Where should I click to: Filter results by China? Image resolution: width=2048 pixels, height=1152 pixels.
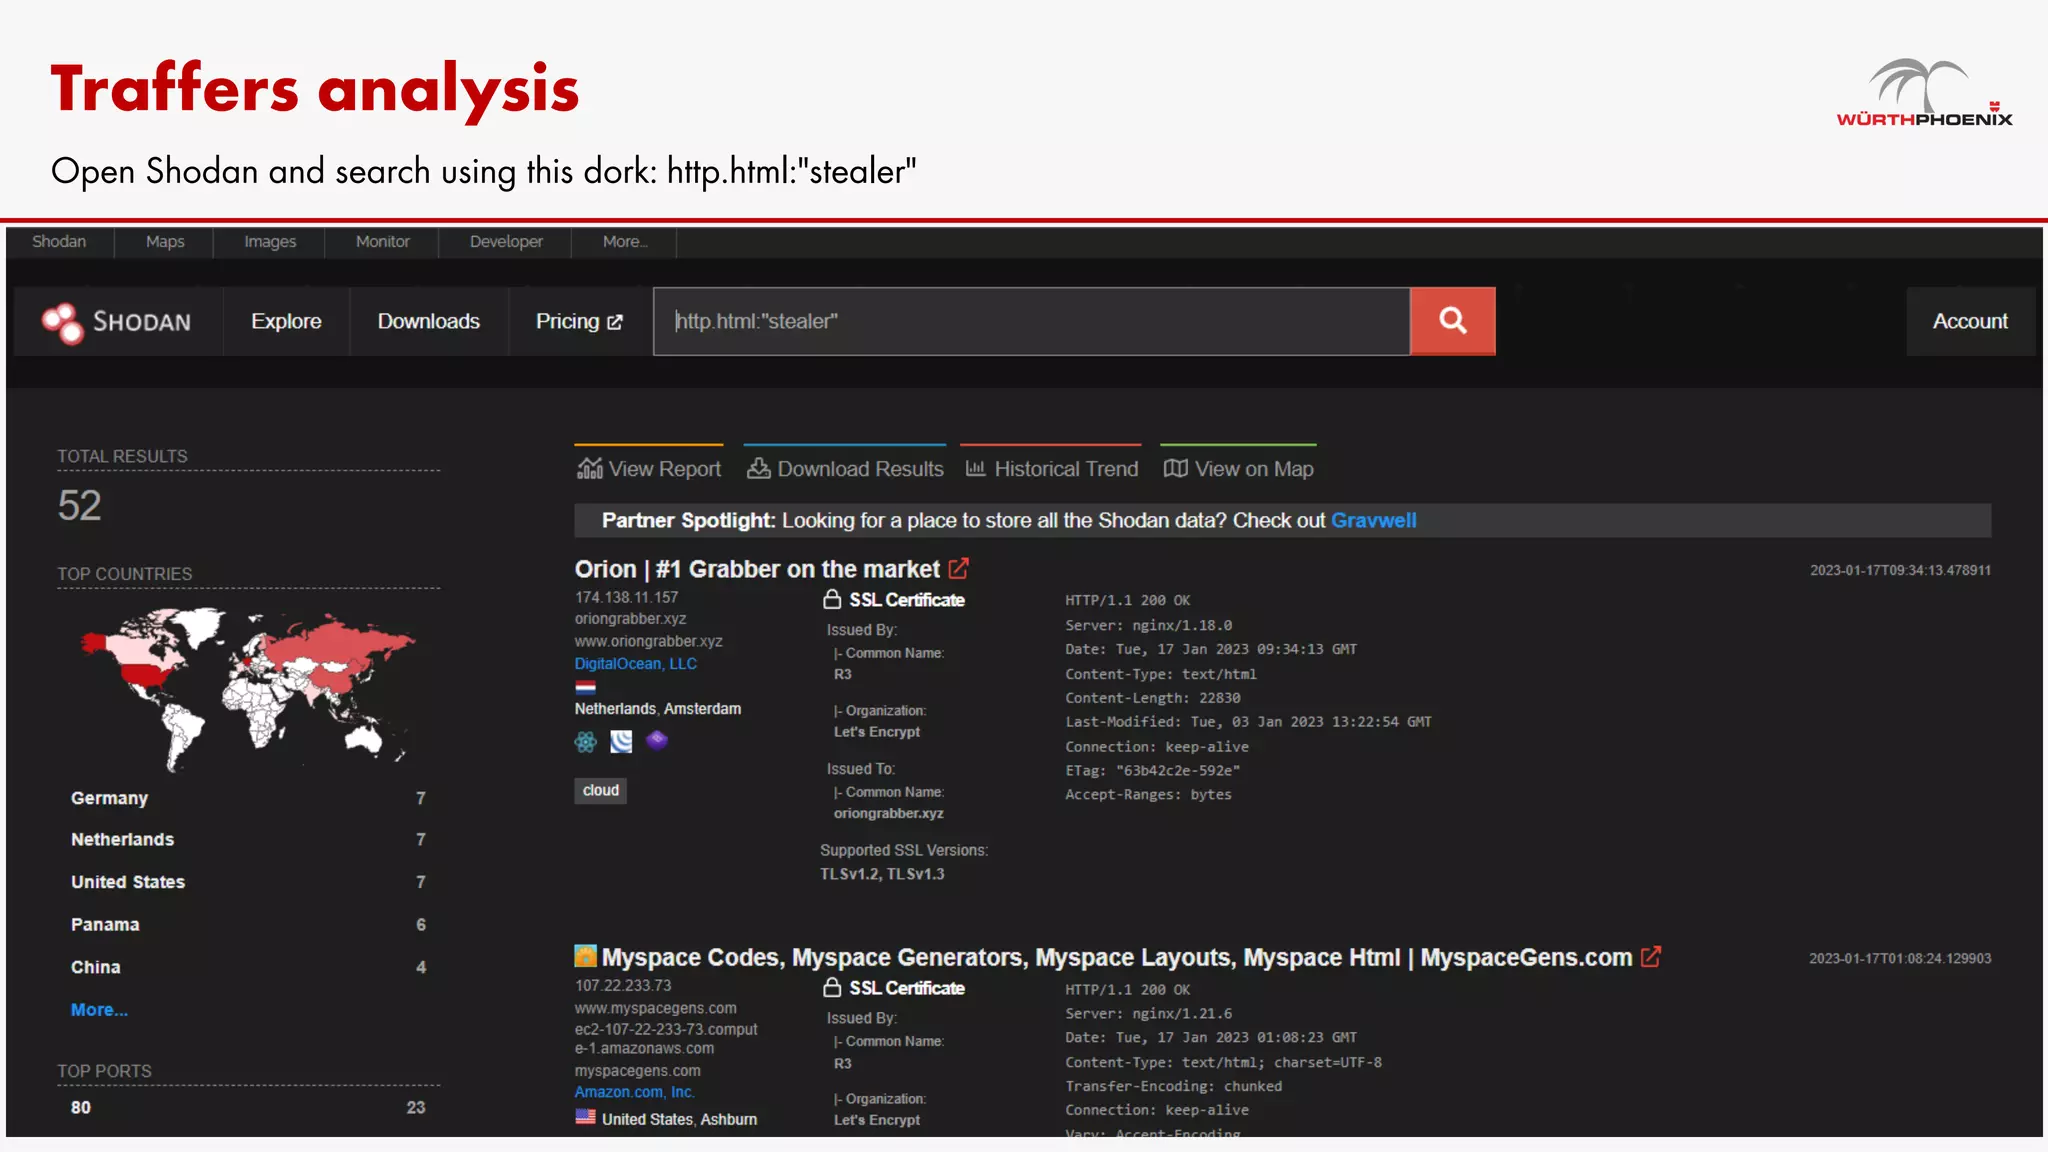248,967
